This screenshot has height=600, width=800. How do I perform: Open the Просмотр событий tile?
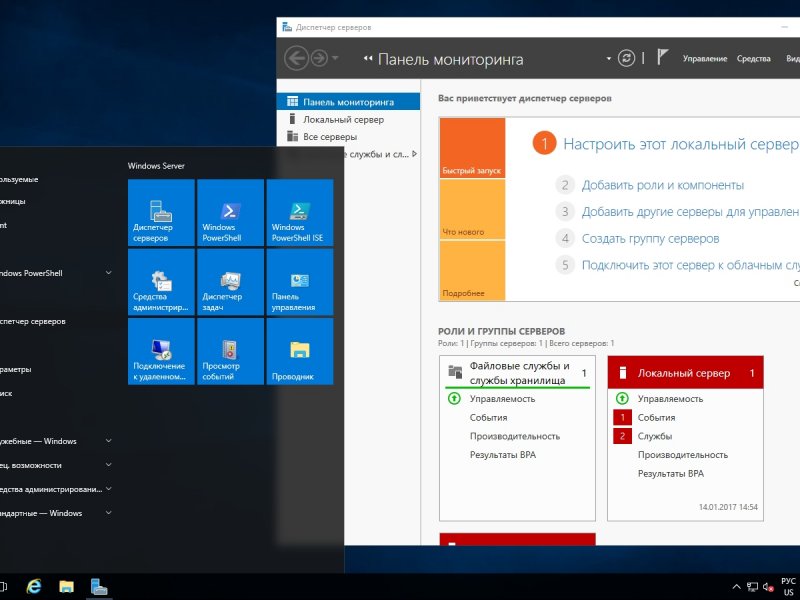[x=231, y=352]
